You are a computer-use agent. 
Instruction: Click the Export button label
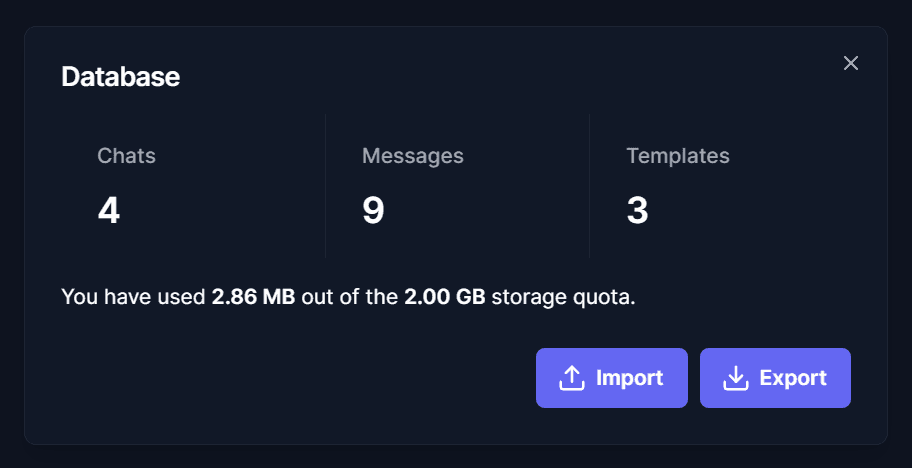pyautogui.click(x=793, y=378)
